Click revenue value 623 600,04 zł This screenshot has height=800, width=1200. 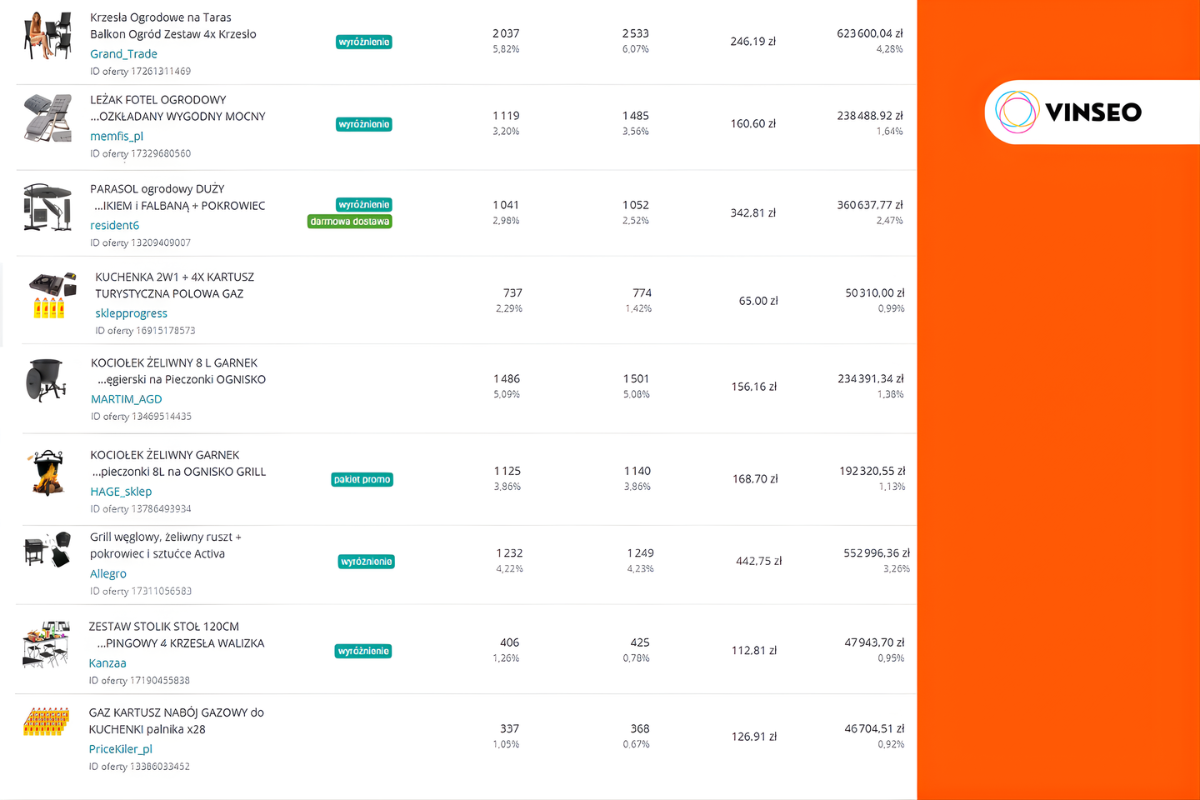(x=870, y=34)
